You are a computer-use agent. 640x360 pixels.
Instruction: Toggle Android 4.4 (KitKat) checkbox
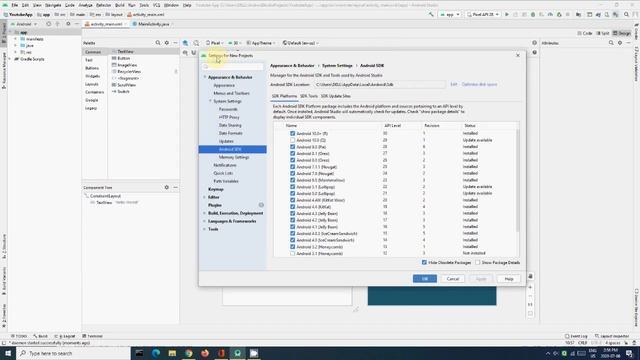(x=292, y=207)
